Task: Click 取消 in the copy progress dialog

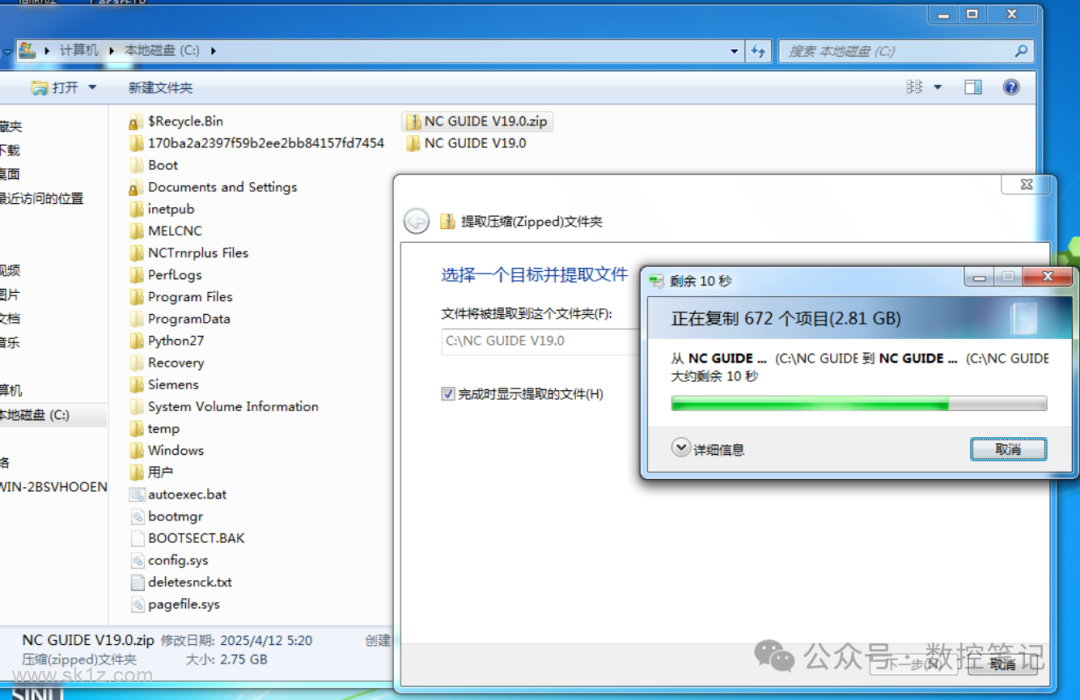Action: coord(1008,449)
